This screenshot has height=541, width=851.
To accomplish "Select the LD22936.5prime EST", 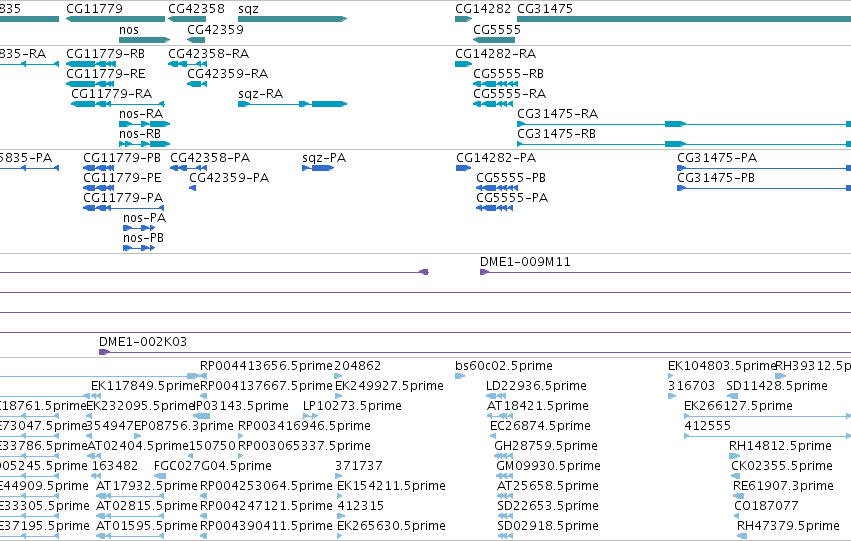I will (496, 396).
